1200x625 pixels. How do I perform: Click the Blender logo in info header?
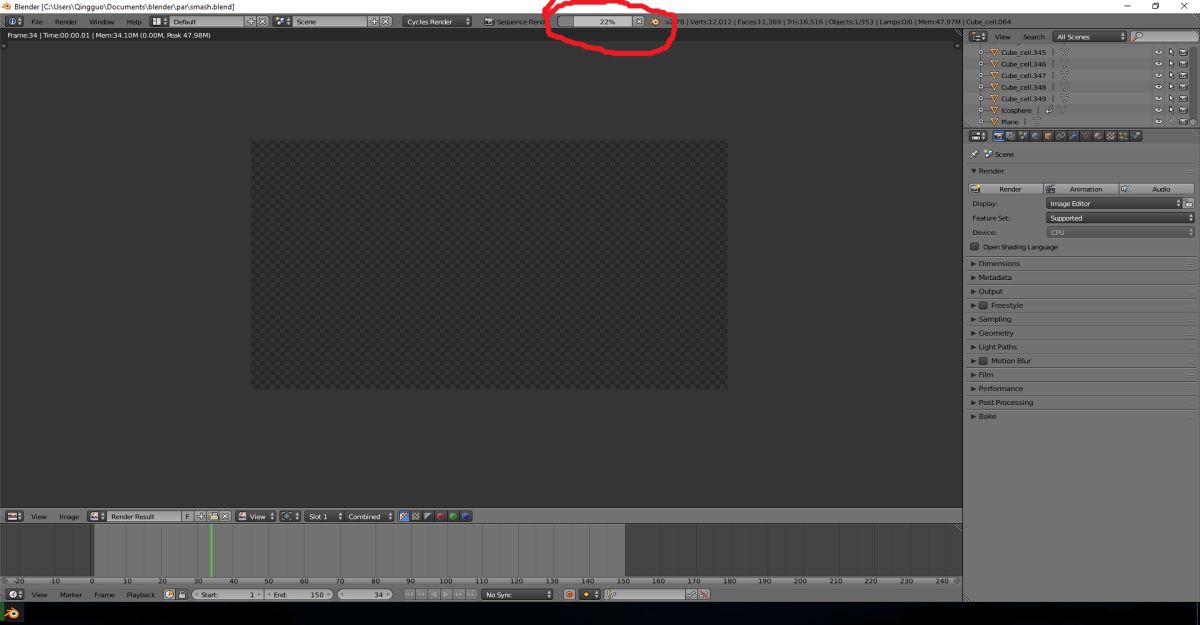click(x=655, y=21)
